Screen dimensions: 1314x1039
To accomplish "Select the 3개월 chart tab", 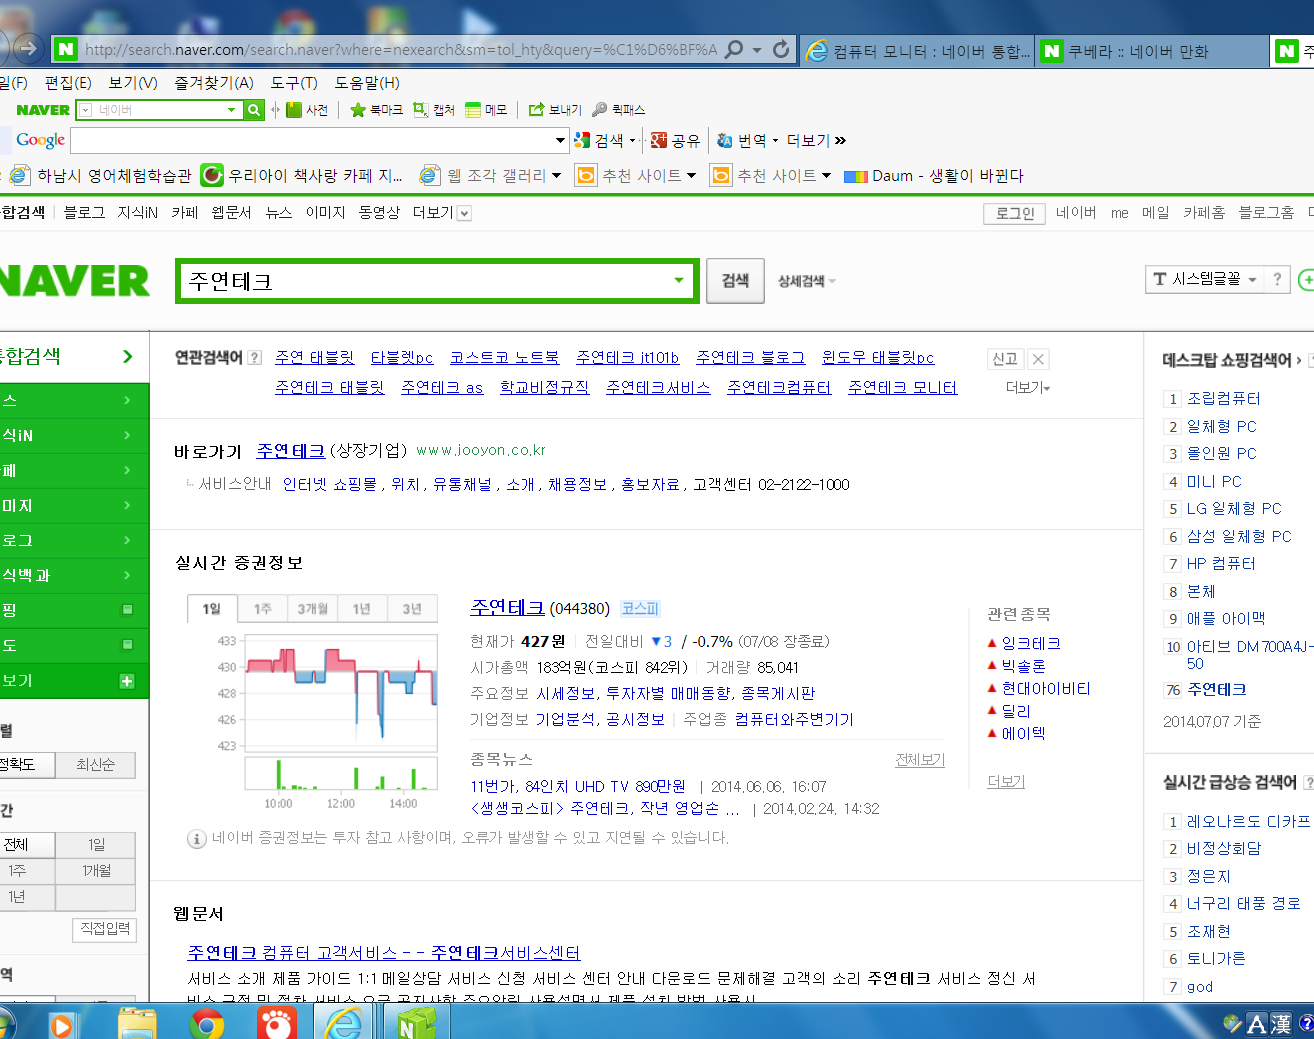I will coord(312,609).
